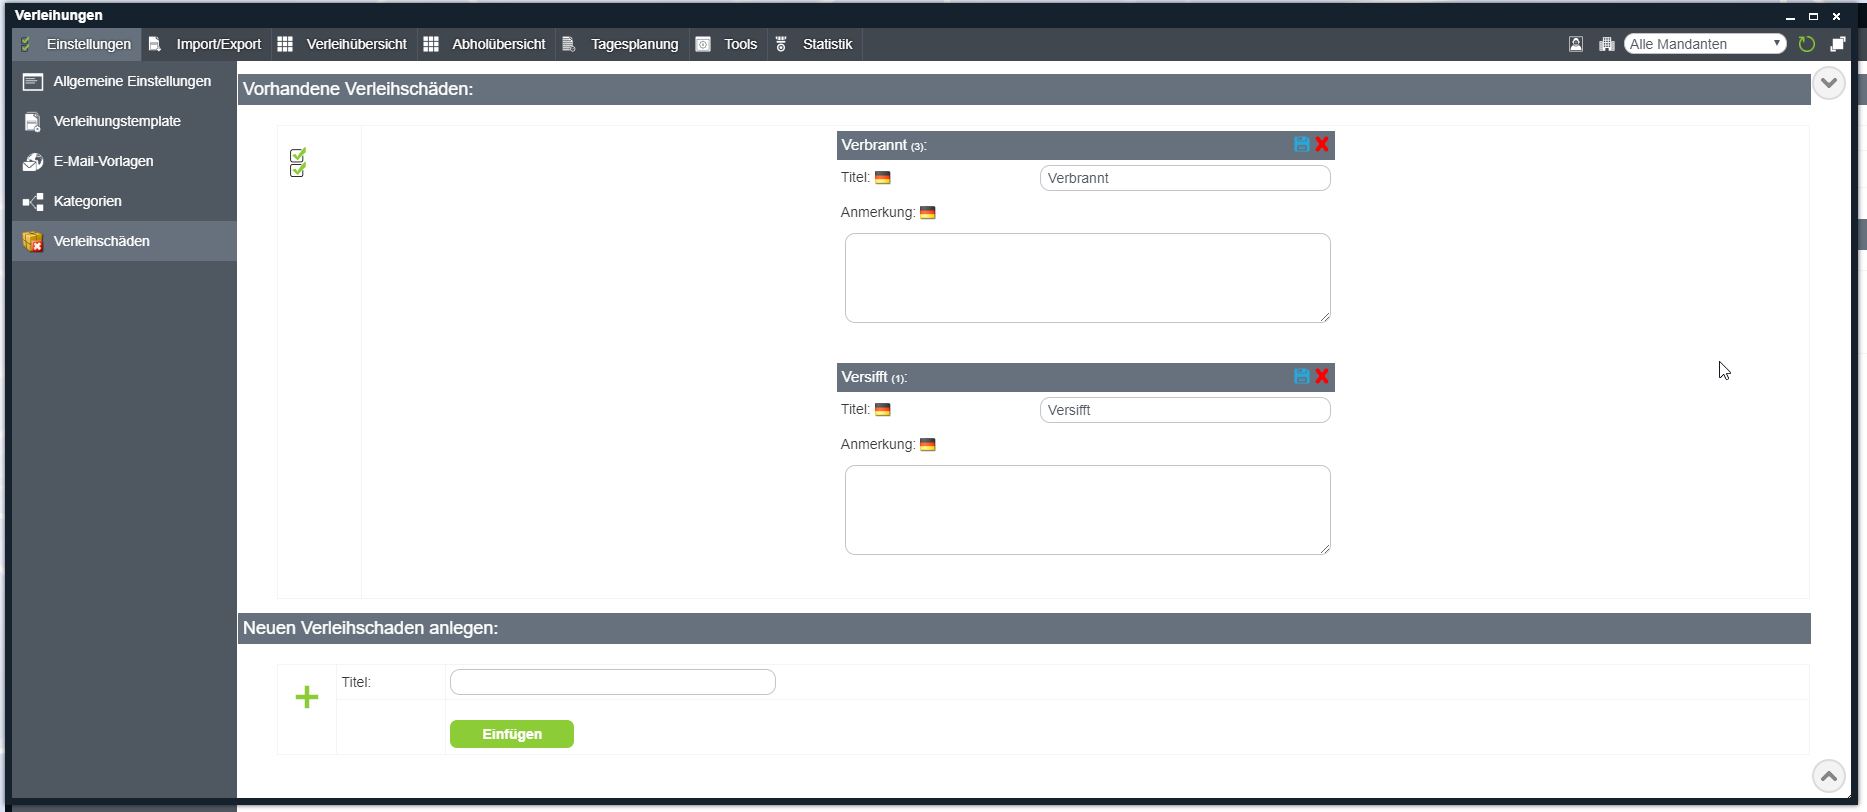Click the green refresh icon
Screen dimensions: 1867x812
coord(1806,44)
